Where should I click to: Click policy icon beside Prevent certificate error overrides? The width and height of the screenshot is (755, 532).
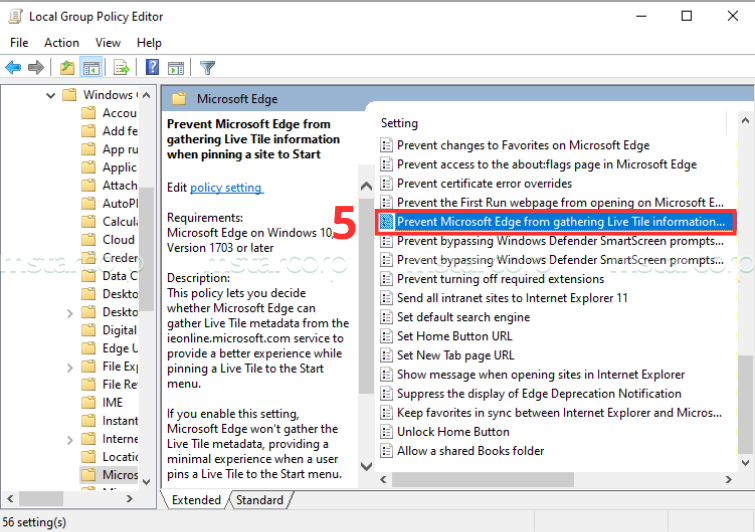[x=386, y=183]
